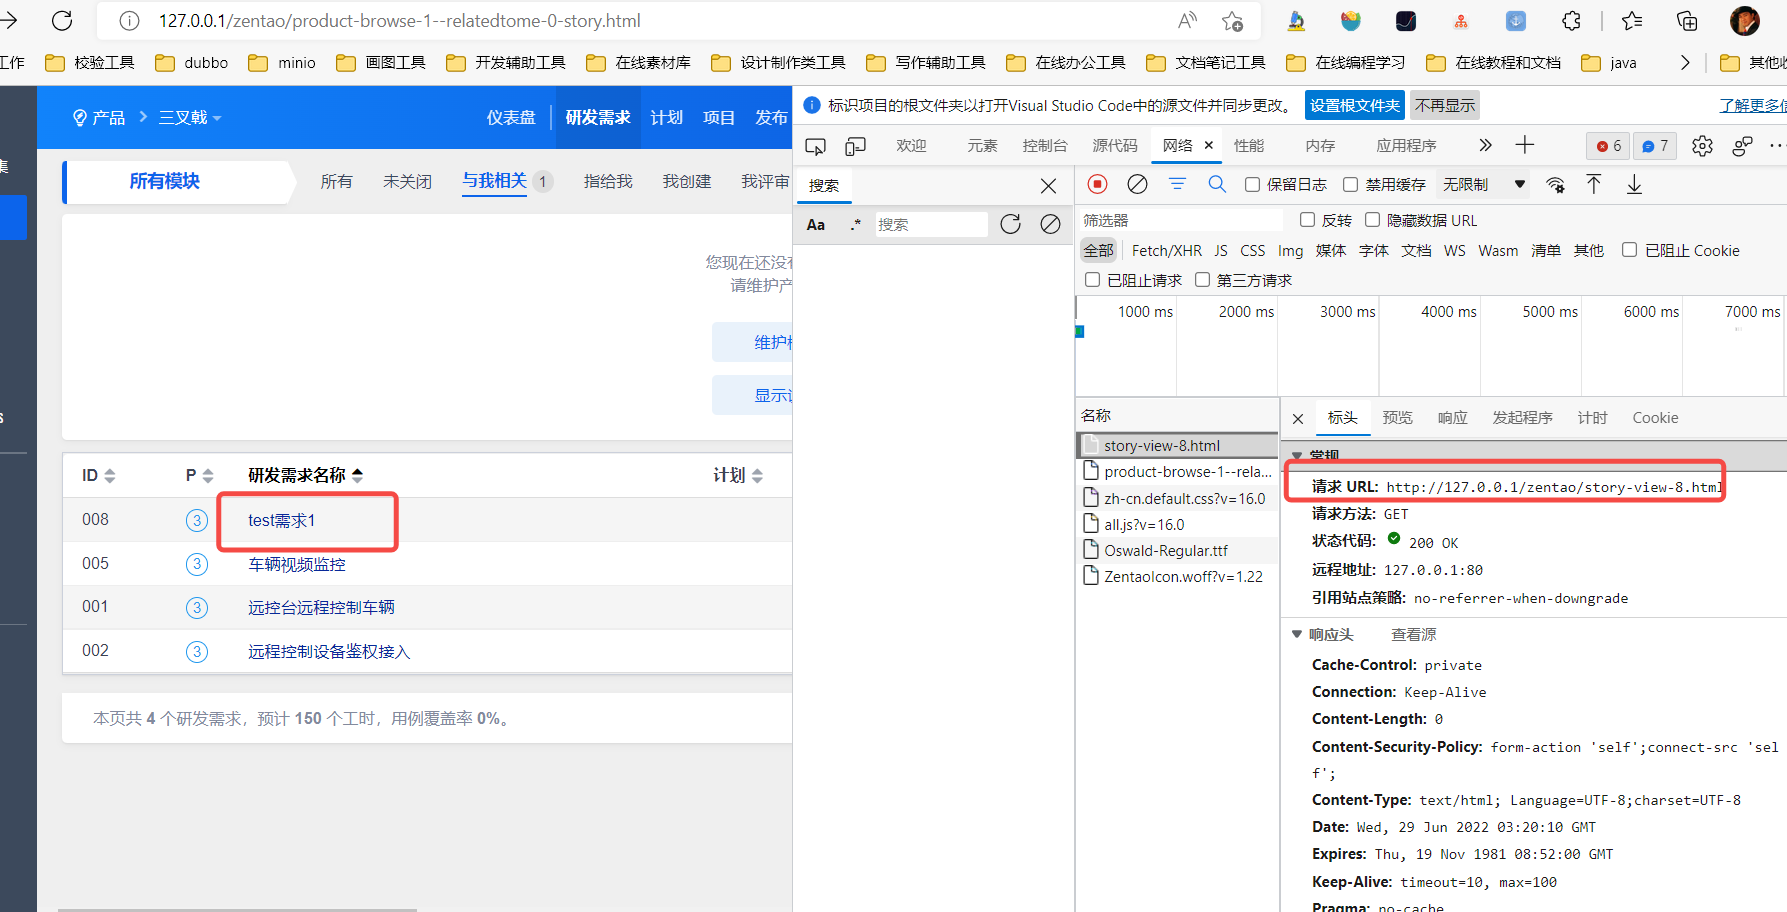
Task: Toggle the 隐藏数据 URL checkbox
Action: pos(1372,220)
